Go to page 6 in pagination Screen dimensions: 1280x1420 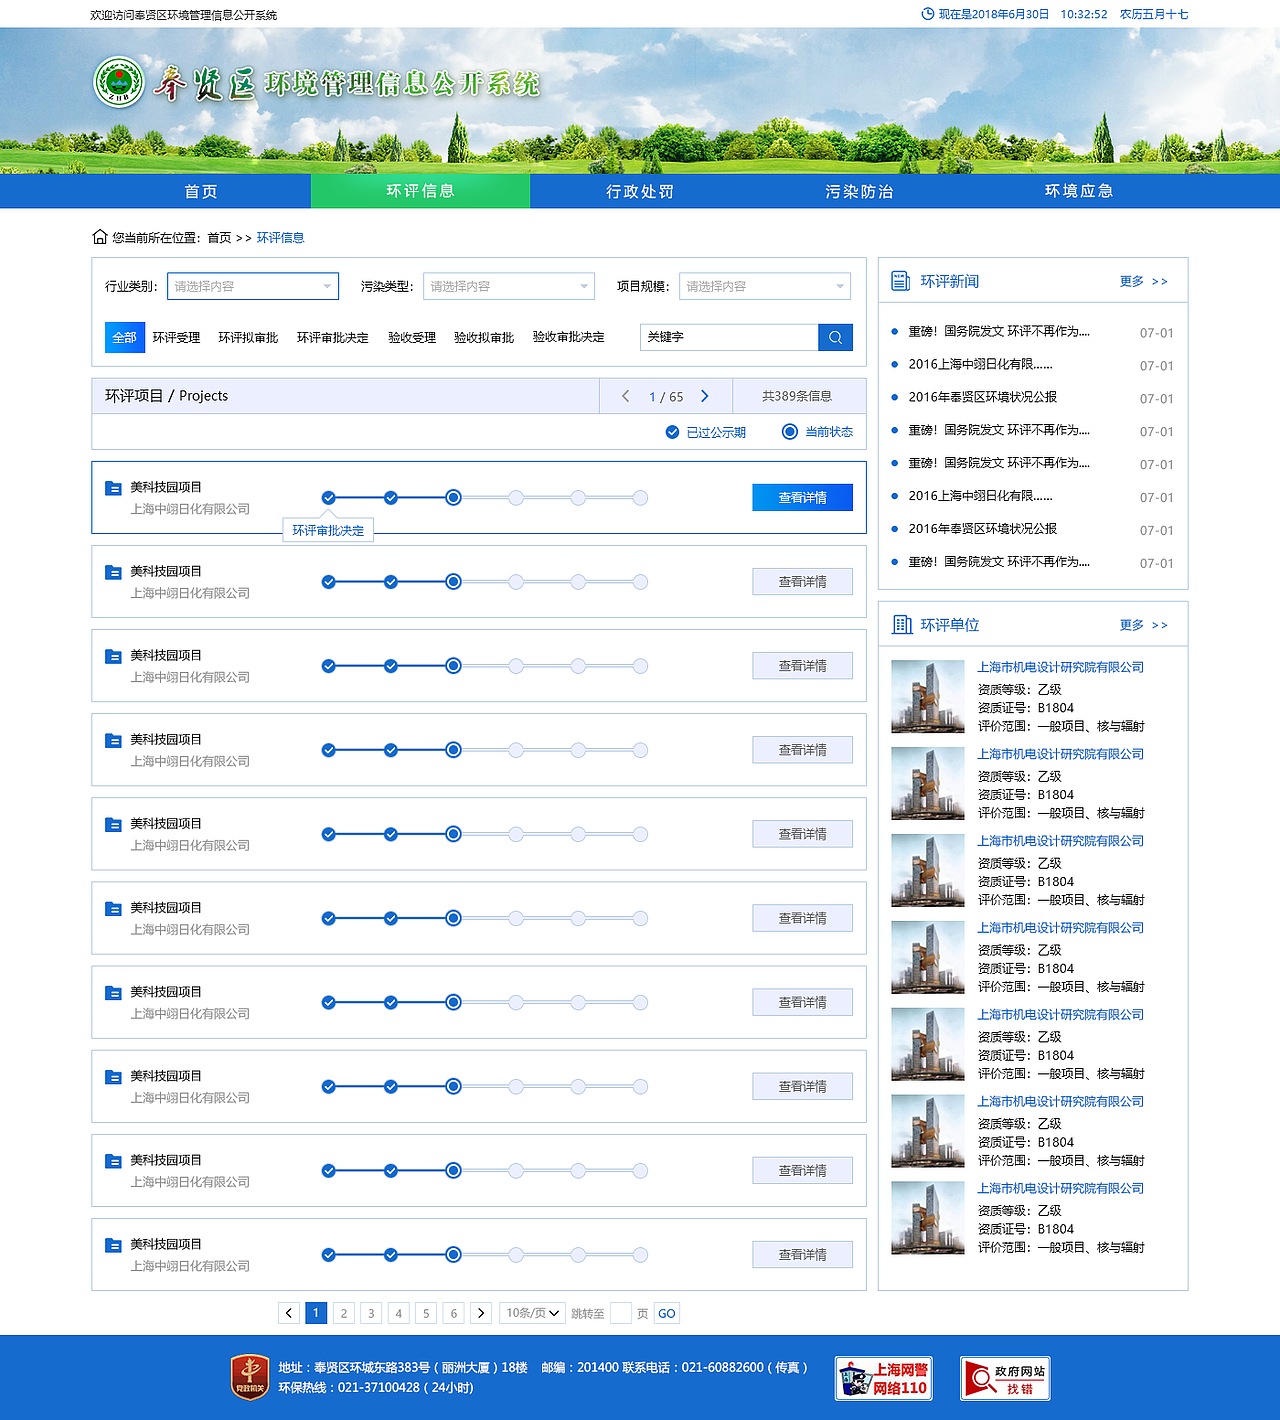click(x=454, y=1313)
